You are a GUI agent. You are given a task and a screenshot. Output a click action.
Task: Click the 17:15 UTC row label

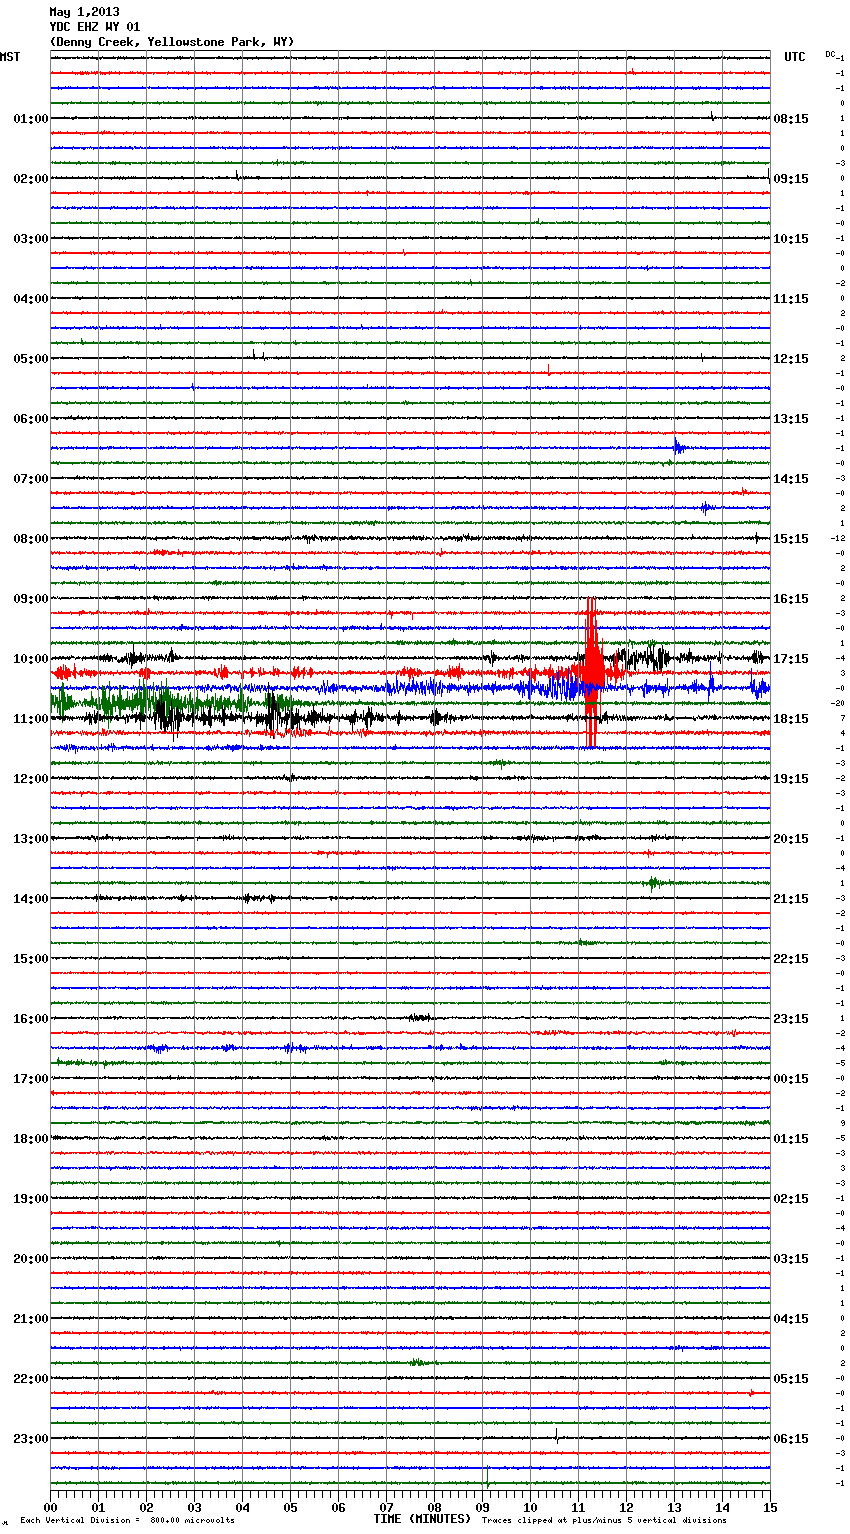791,659
